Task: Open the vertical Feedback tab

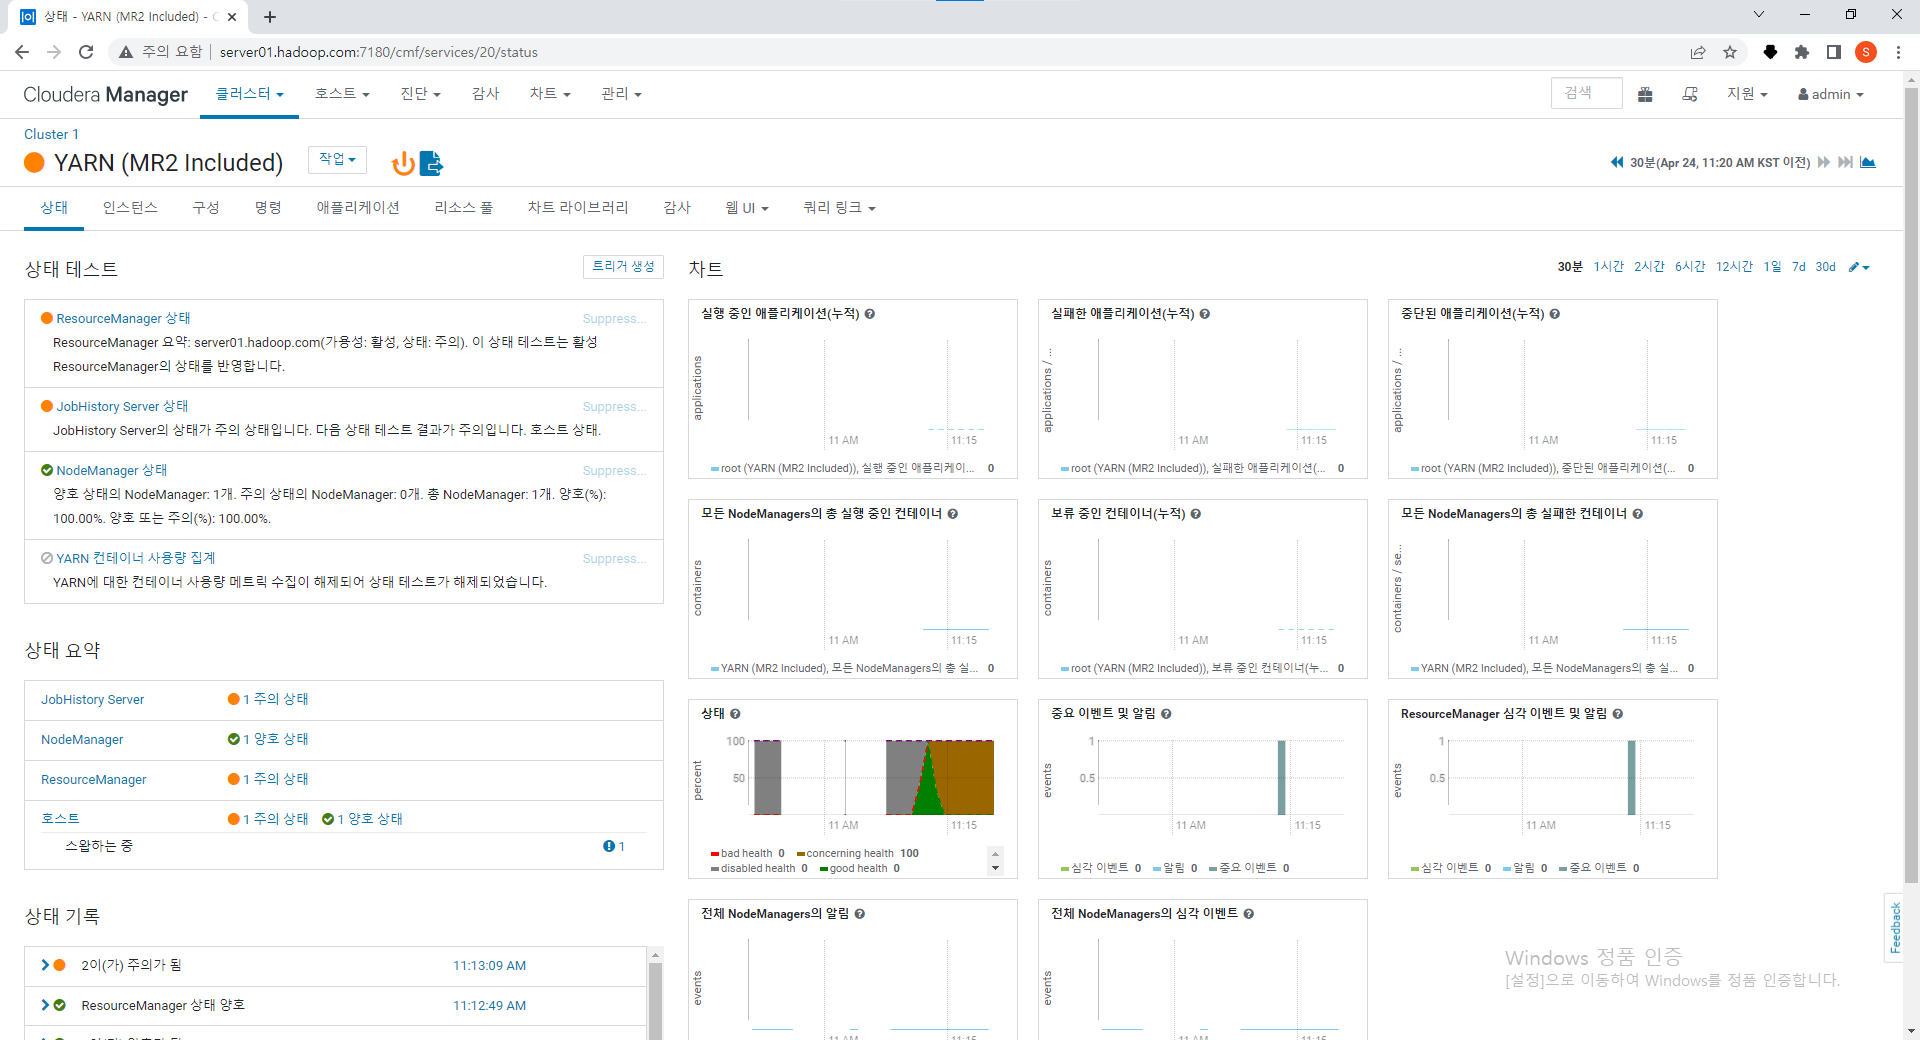Action: tap(1895, 928)
